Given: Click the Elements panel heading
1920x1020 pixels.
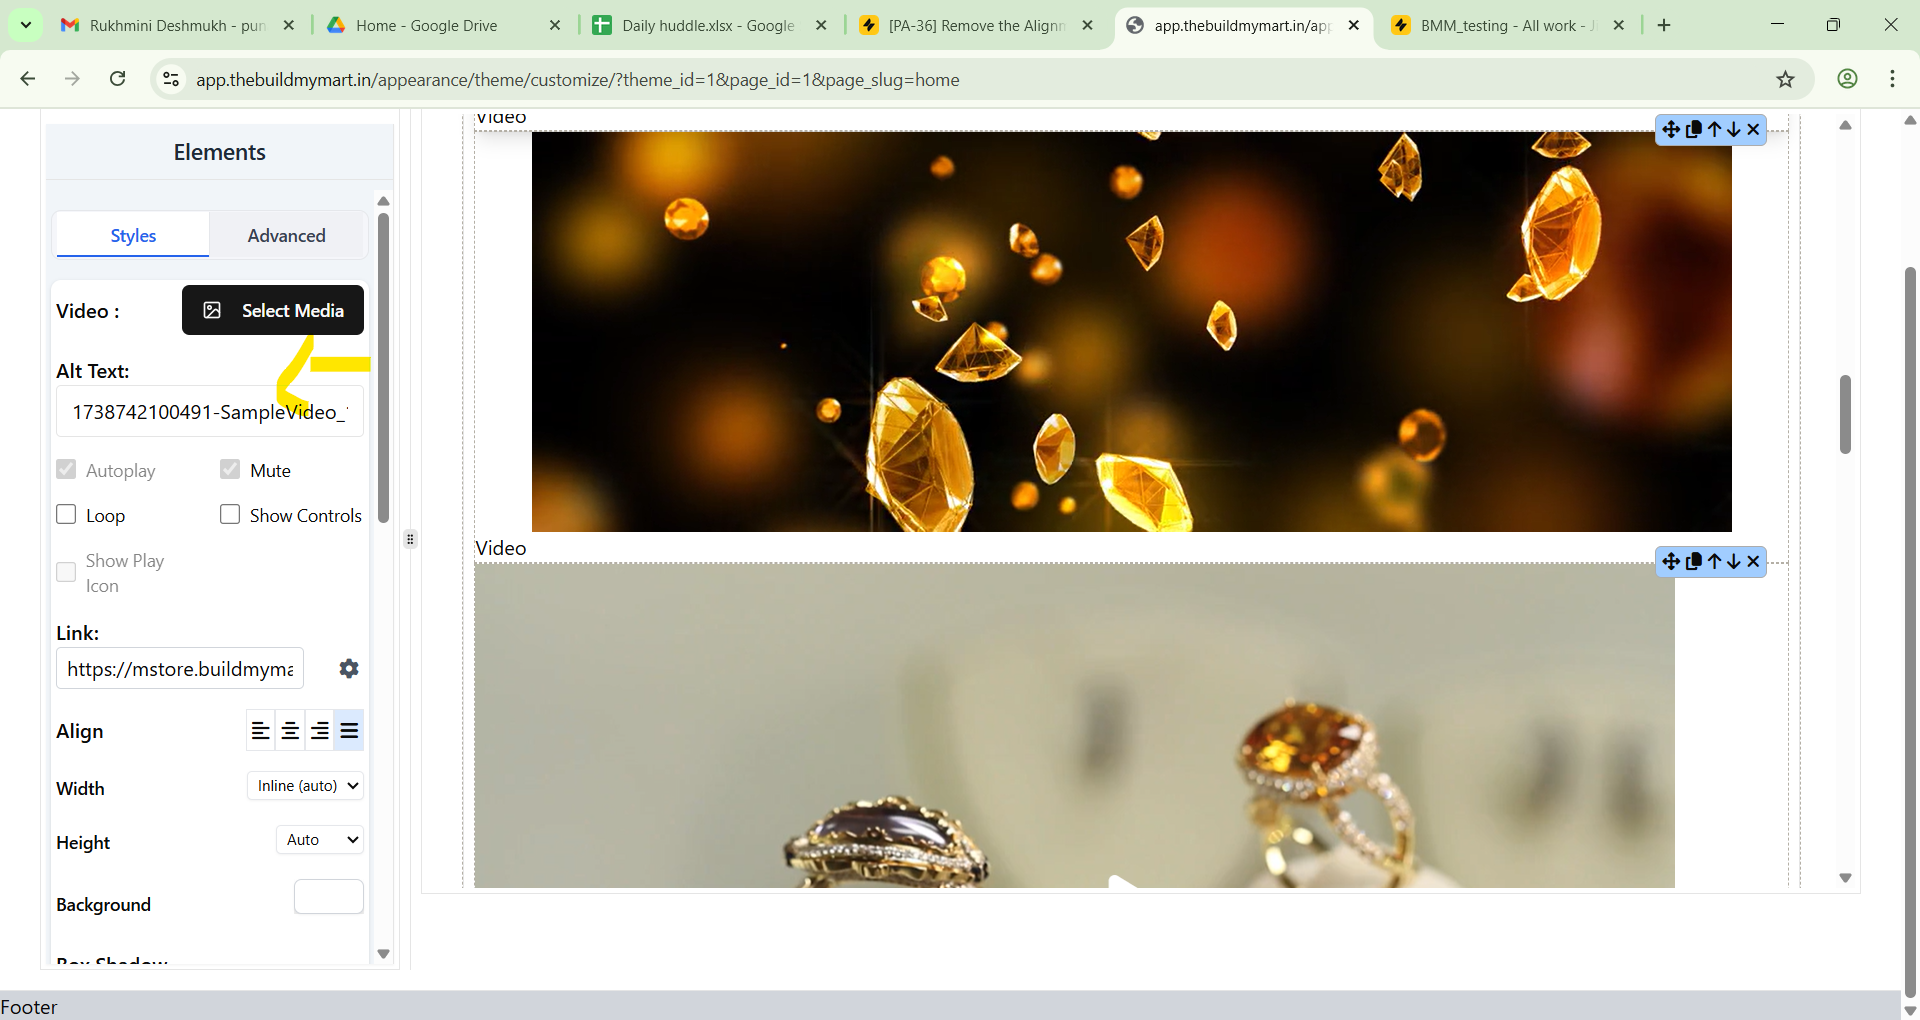Looking at the screenshot, I should coord(220,152).
